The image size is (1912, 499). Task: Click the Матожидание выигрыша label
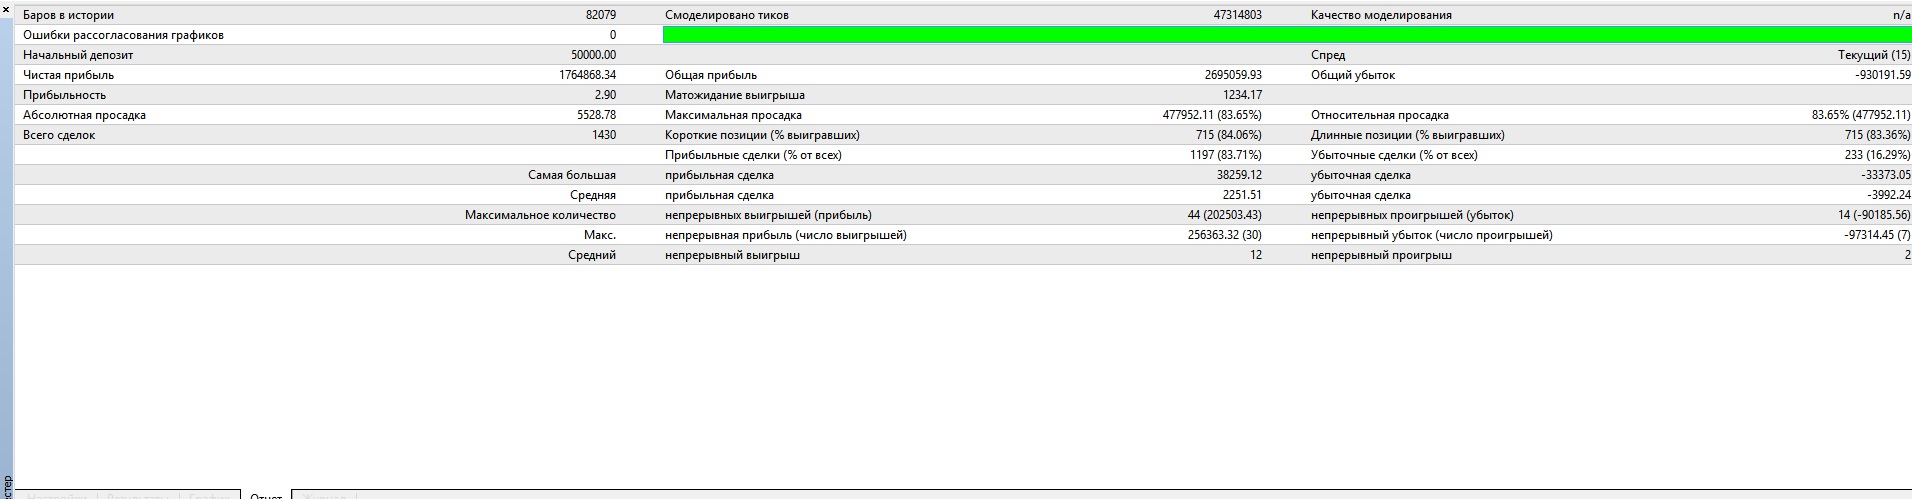pos(735,95)
